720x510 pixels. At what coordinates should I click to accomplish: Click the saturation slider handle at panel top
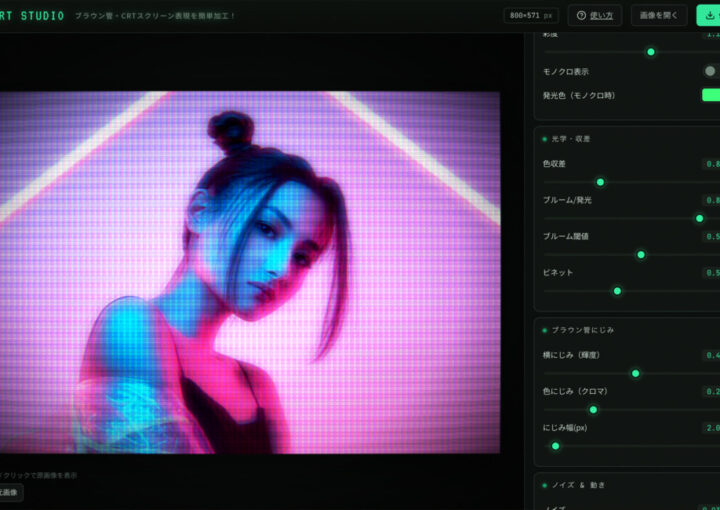point(651,52)
